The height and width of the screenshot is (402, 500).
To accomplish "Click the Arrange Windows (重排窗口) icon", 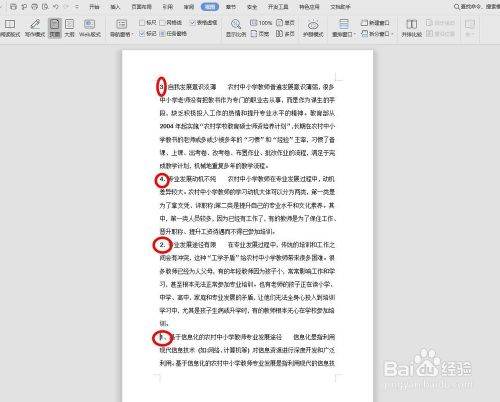I will (x=344, y=24).
